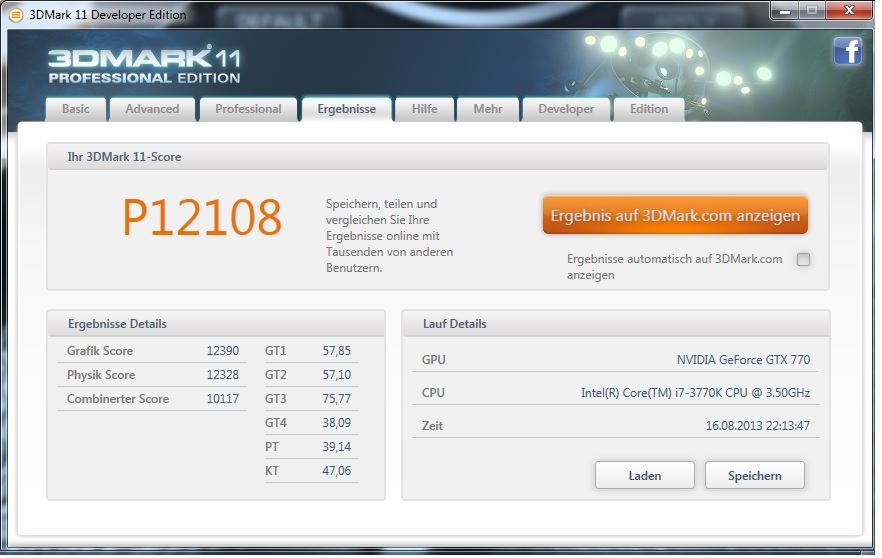Screen dimensions: 882x558
Task: Go to the Ergebnisse tab
Action: [x=346, y=109]
